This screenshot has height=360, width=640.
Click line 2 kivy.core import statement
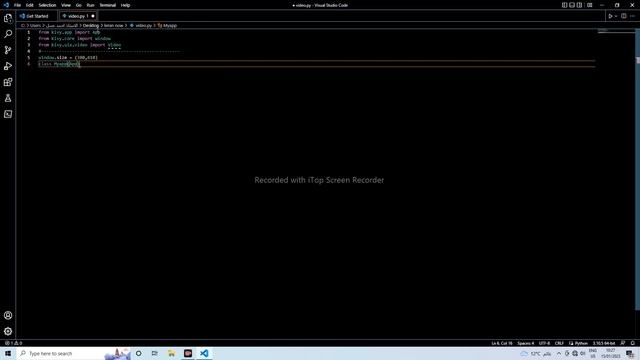(x=75, y=38)
